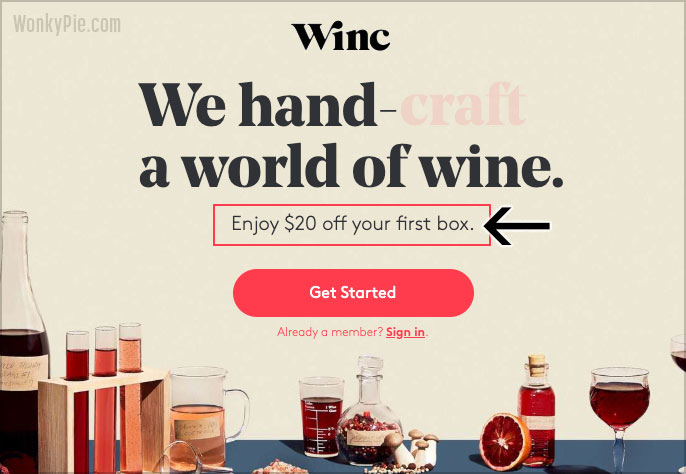This screenshot has width=686, height=474.
Task: Select the measuring beaker of red wine
Action: [321, 417]
